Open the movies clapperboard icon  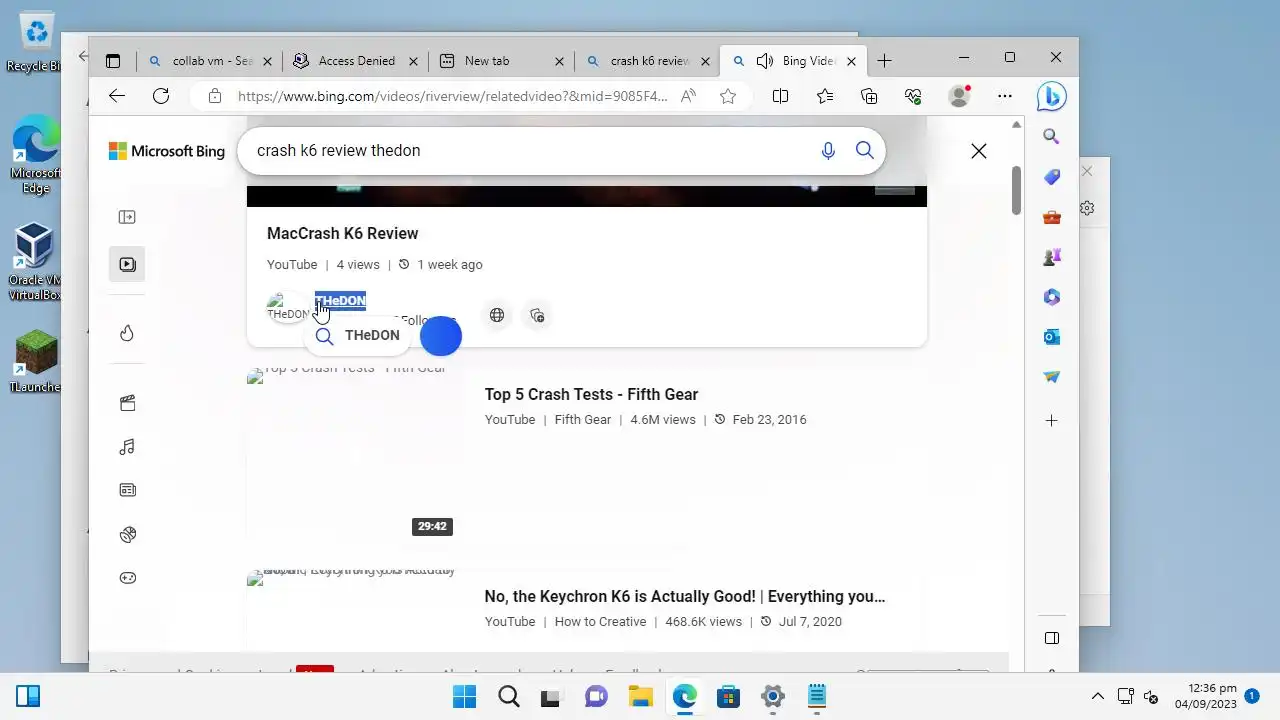127,403
